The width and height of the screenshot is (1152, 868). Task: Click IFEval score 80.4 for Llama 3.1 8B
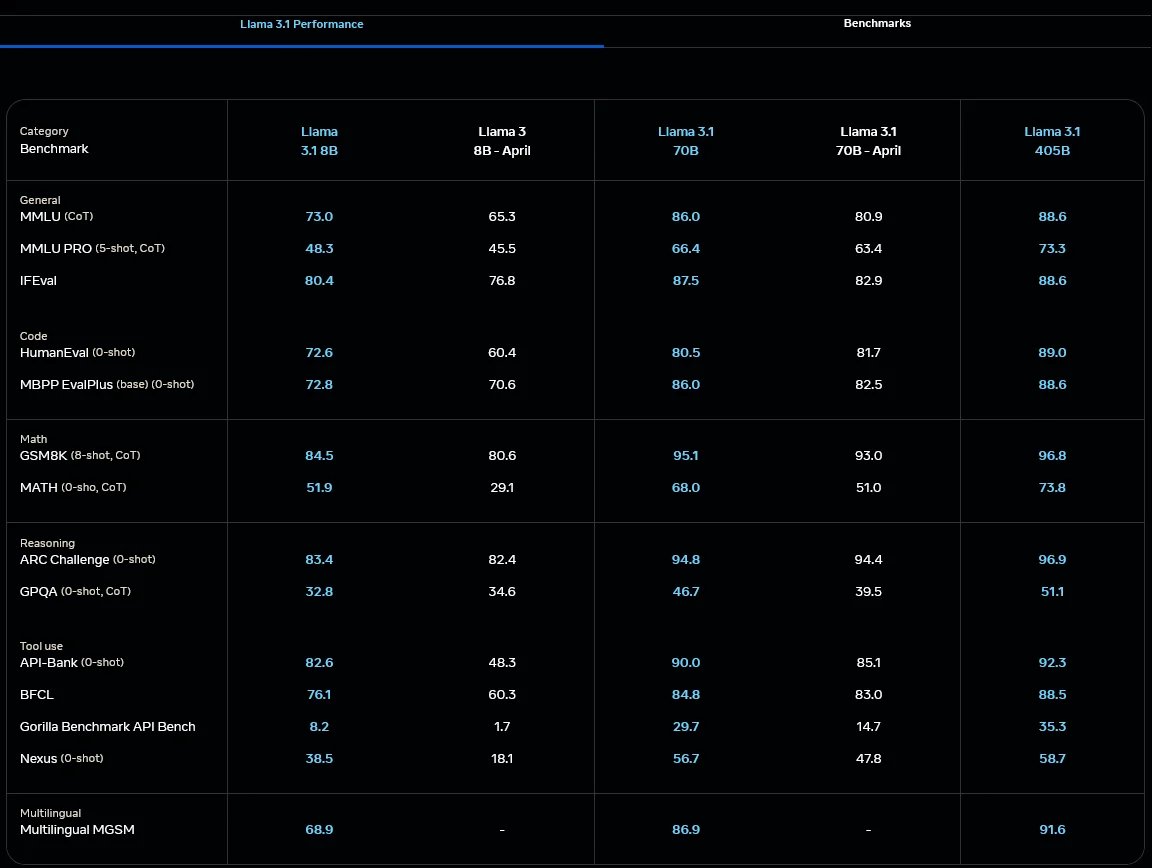point(319,281)
